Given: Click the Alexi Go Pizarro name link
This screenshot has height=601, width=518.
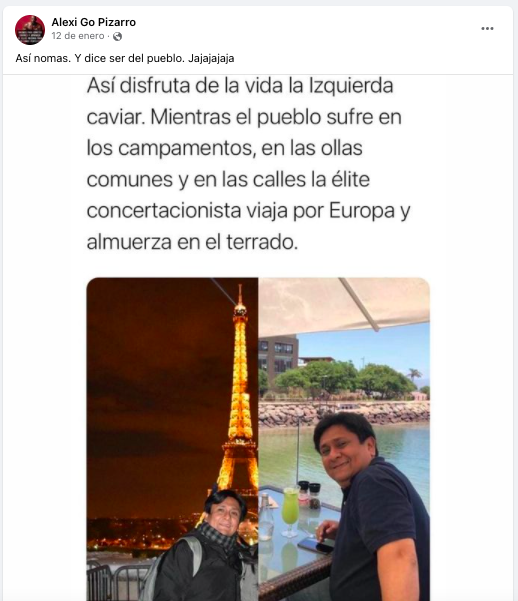Looking at the screenshot, I should pyautogui.click(x=94, y=22).
